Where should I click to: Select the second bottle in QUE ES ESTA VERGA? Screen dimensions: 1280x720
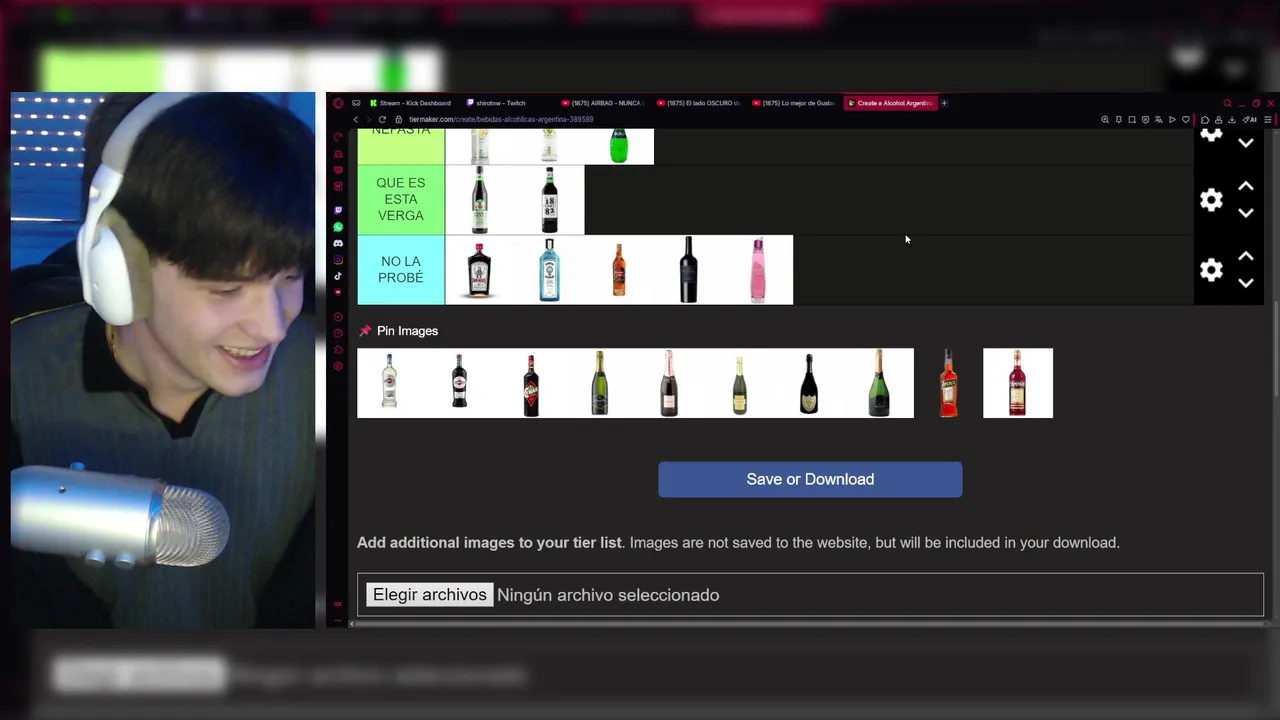[x=549, y=200]
